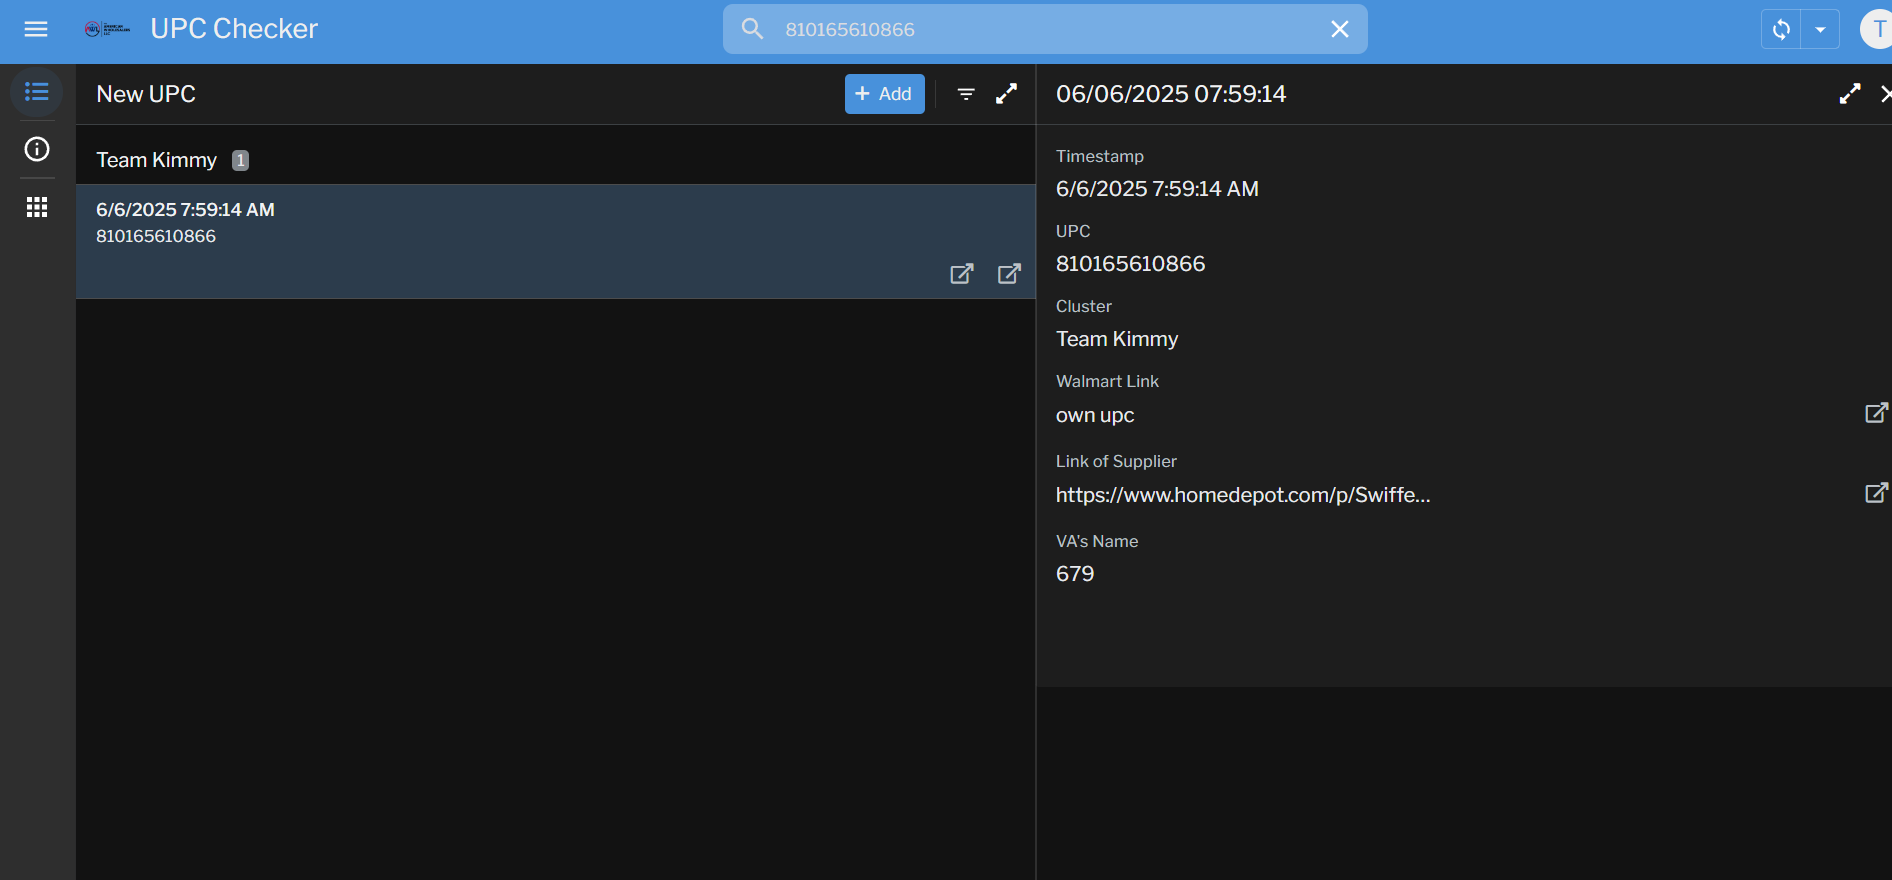Click the Add button
The height and width of the screenshot is (880, 1892).
[884, 94]
